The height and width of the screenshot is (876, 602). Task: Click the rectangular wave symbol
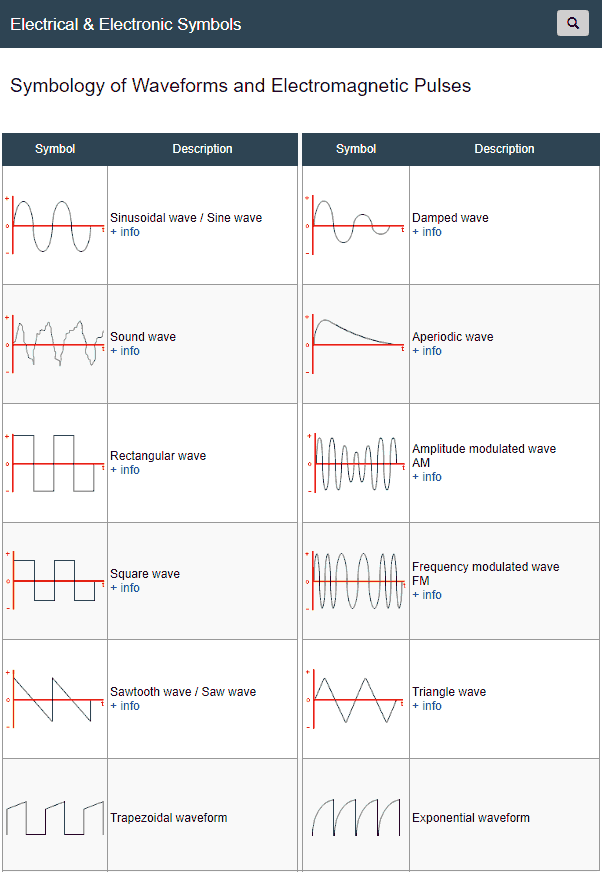[x=55, y=463]
